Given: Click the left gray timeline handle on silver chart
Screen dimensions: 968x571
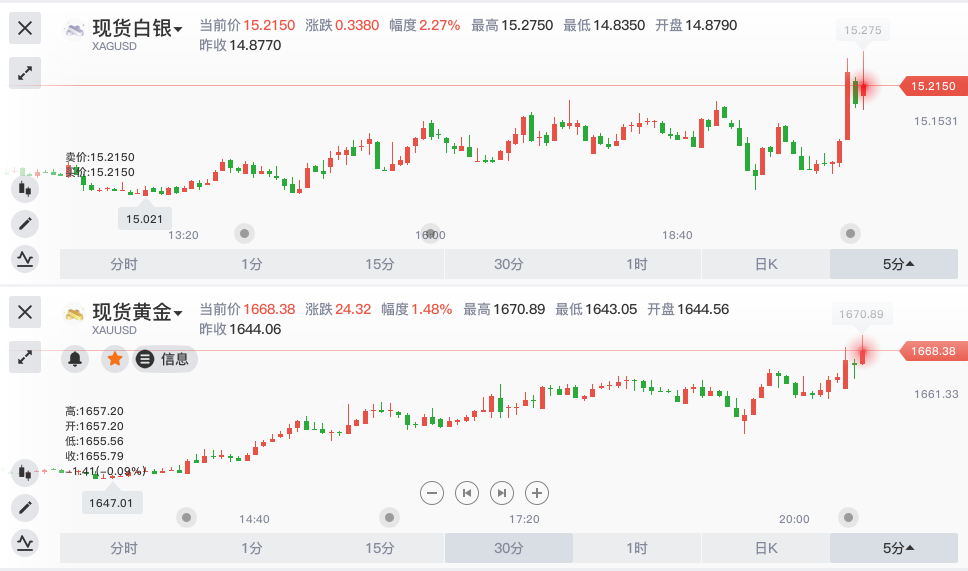Looking at the screenshot, I should coord(244,233).
